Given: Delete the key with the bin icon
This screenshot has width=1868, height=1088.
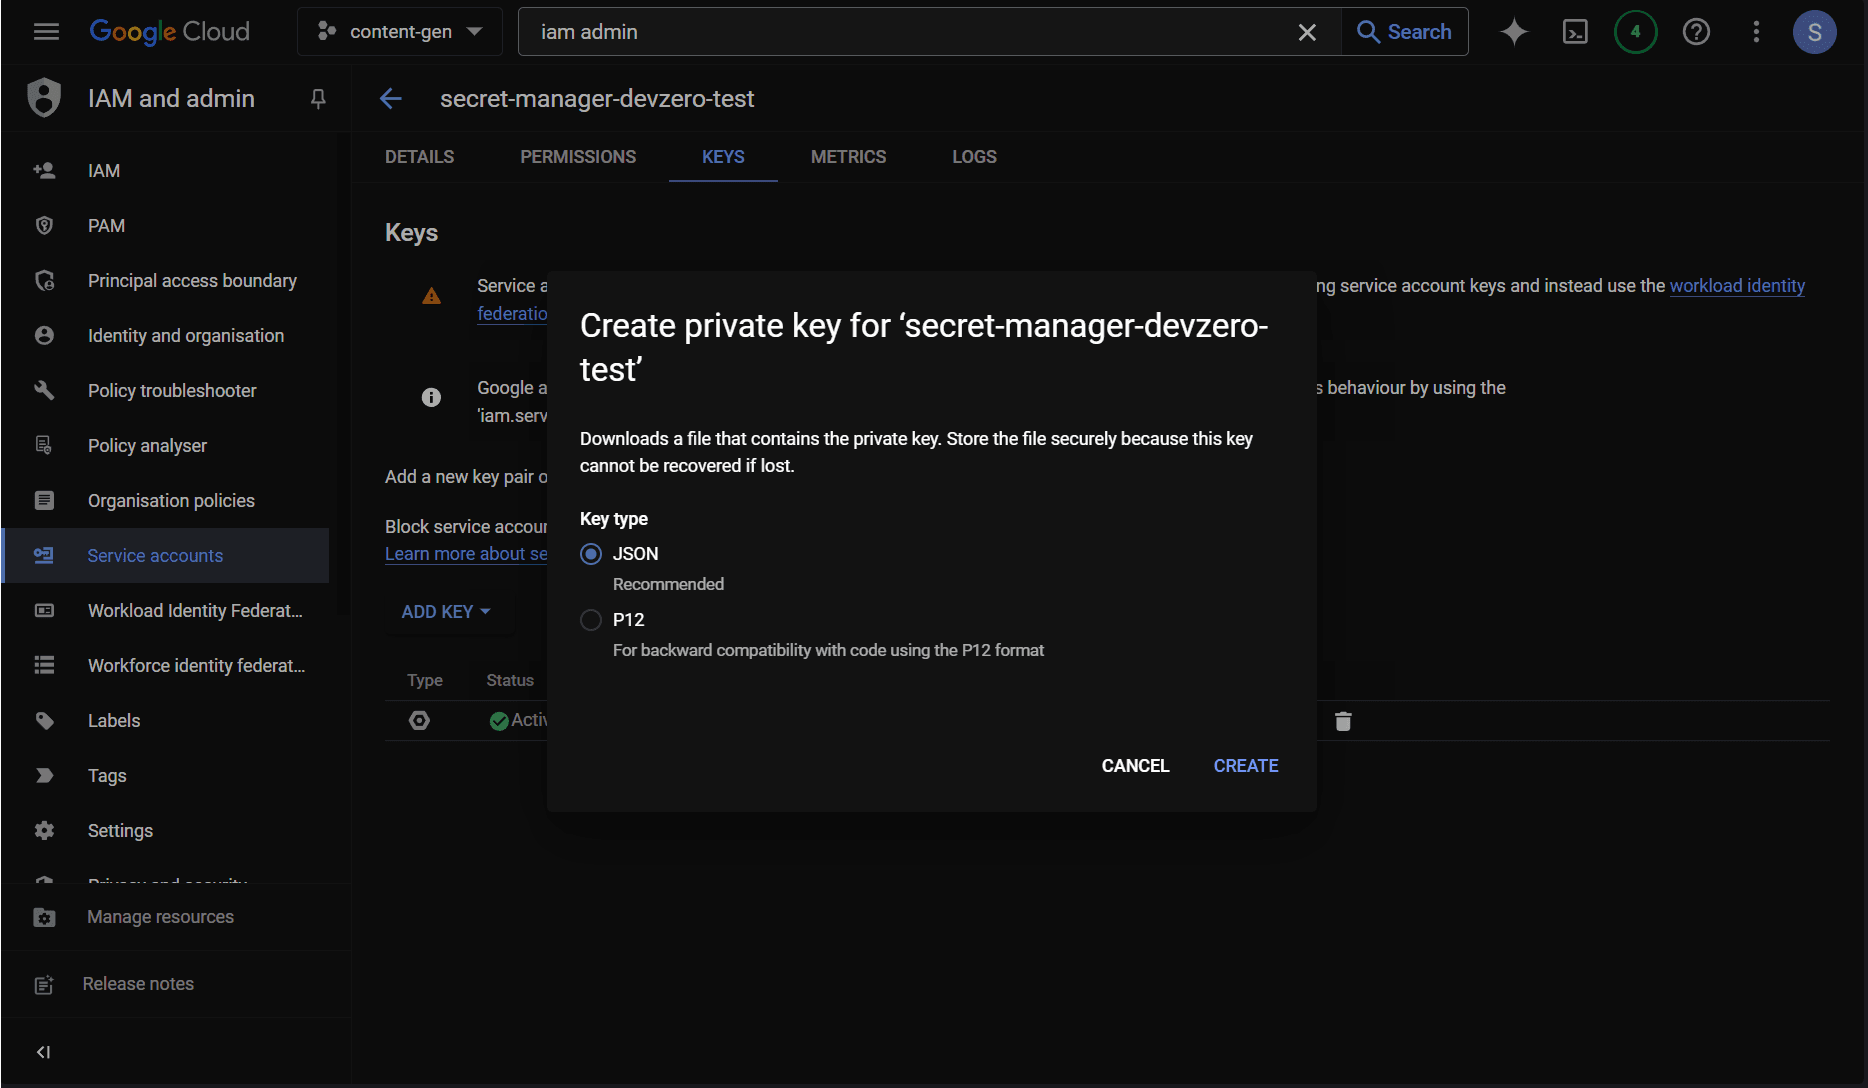Looking at the screenshot, I should click(x=1343, y=721).
